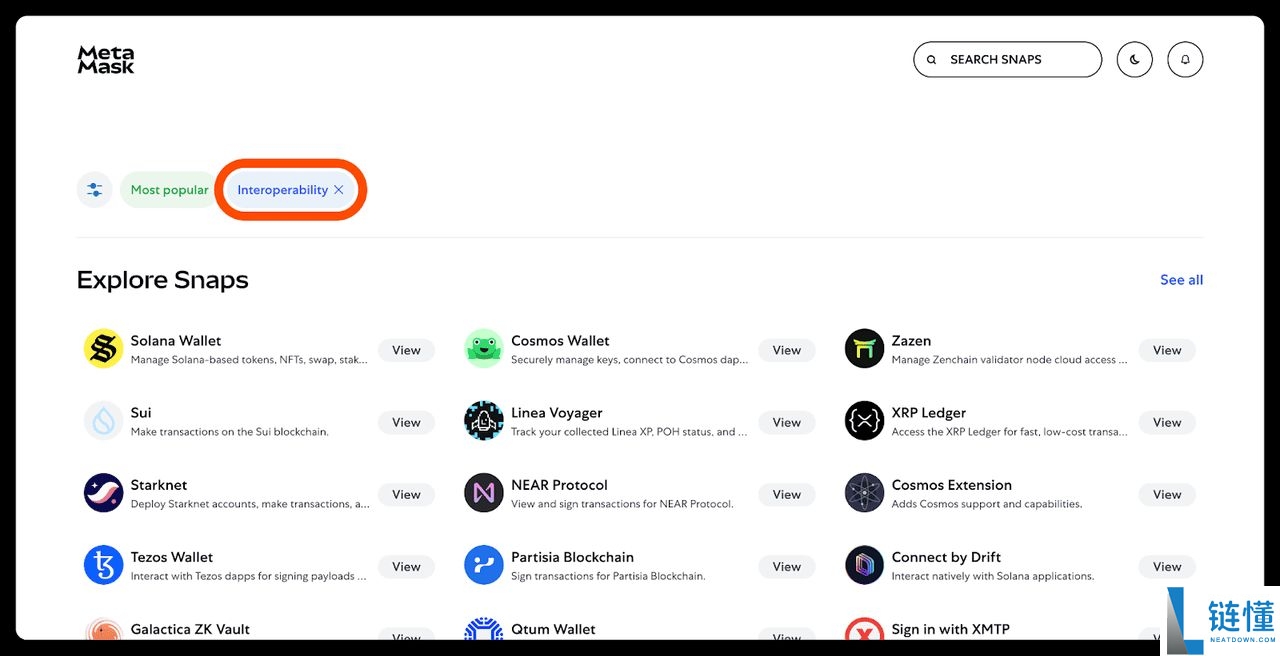Click the Connect by Drift icon

tap(864, 565)
